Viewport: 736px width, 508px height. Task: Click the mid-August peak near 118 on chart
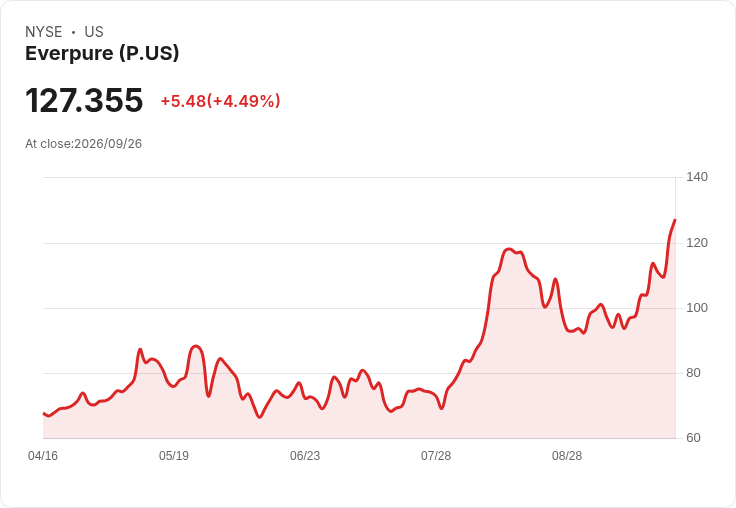(x=509, y=249)
